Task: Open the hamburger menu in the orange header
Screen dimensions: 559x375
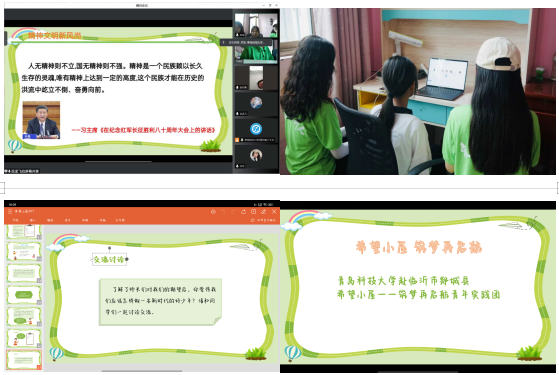Action: pos(10,211)
